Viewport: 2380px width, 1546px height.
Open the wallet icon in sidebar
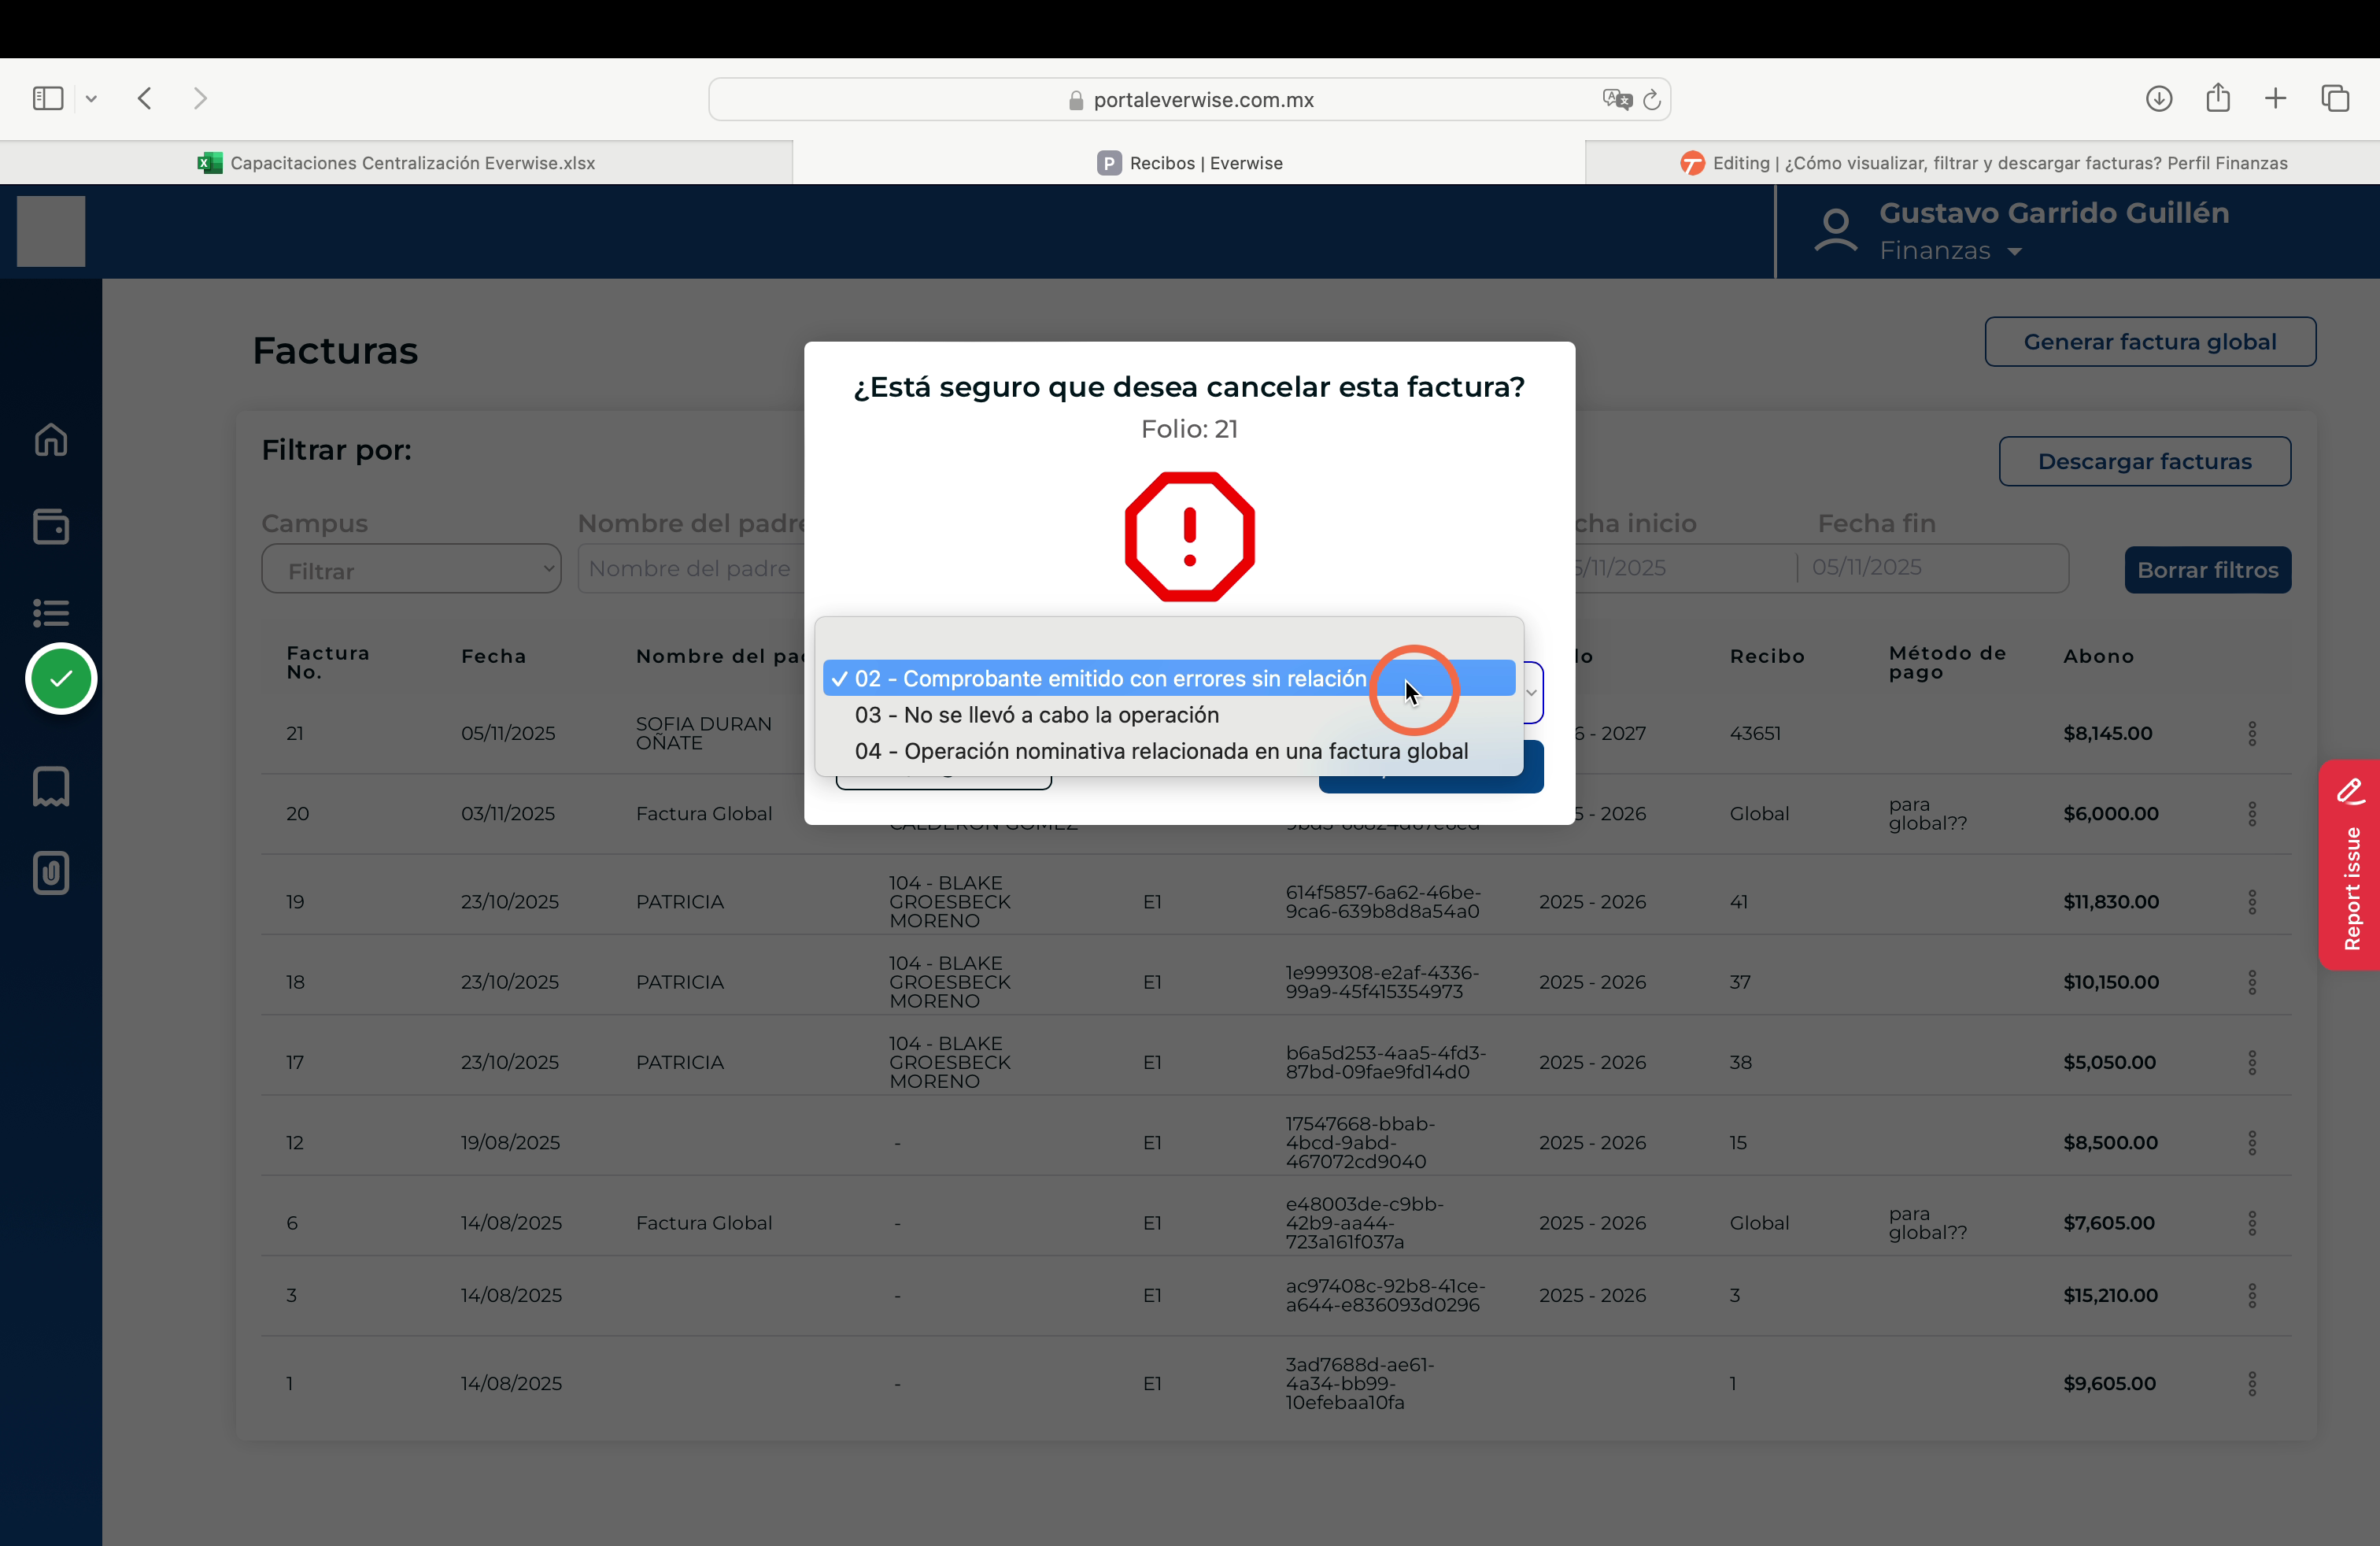coord(51,526)
